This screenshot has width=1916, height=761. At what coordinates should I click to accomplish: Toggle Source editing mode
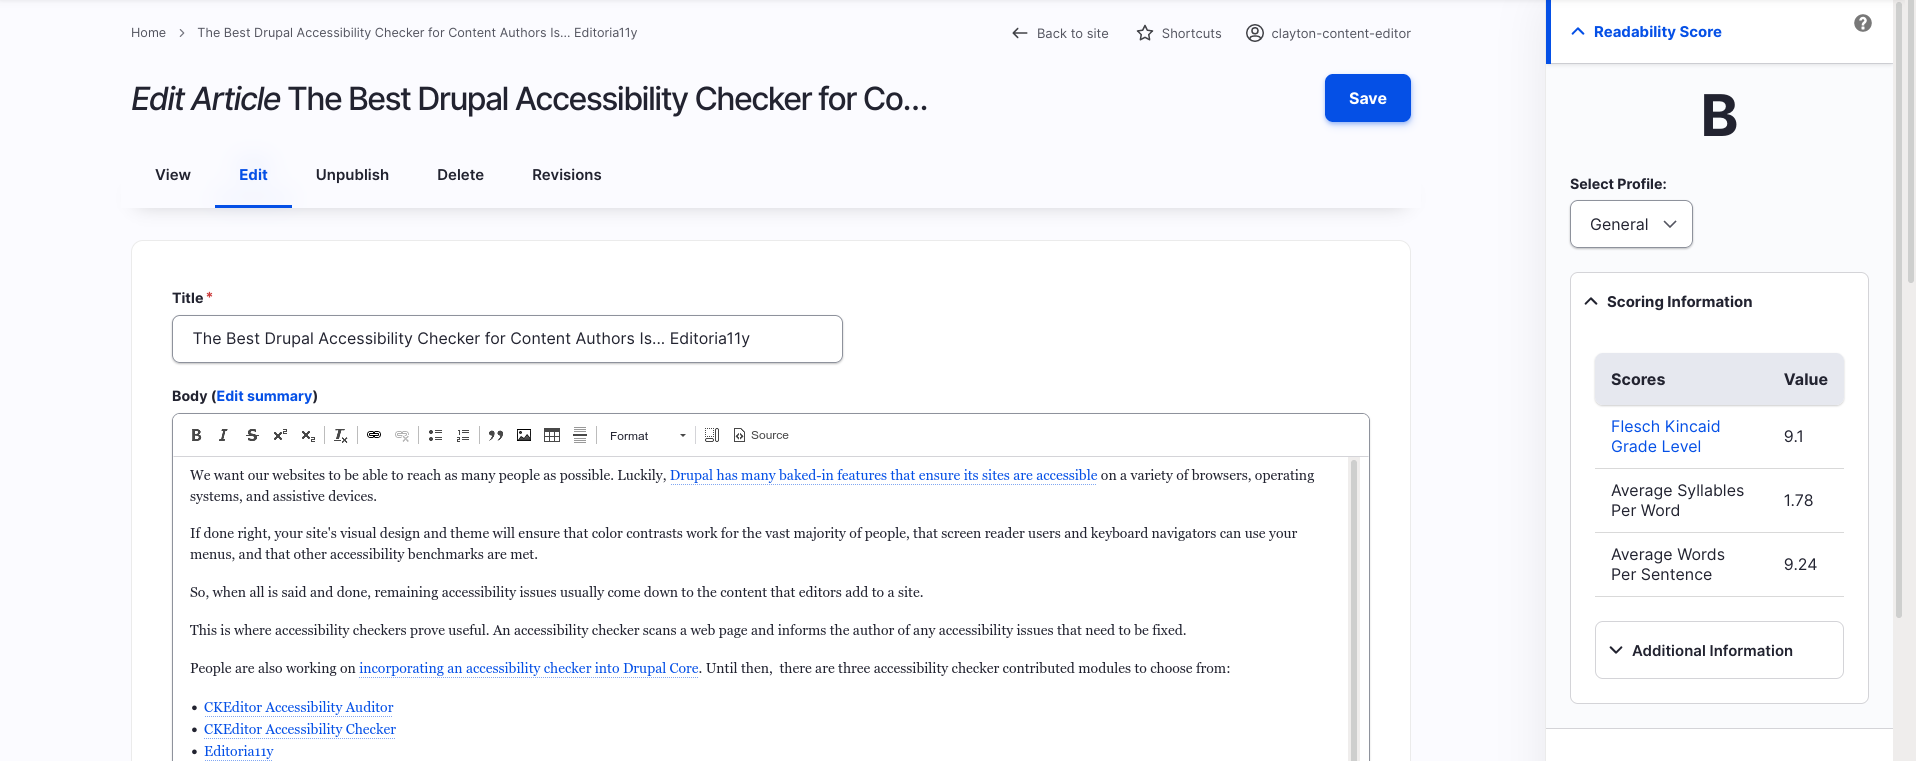tap(761, 435)
